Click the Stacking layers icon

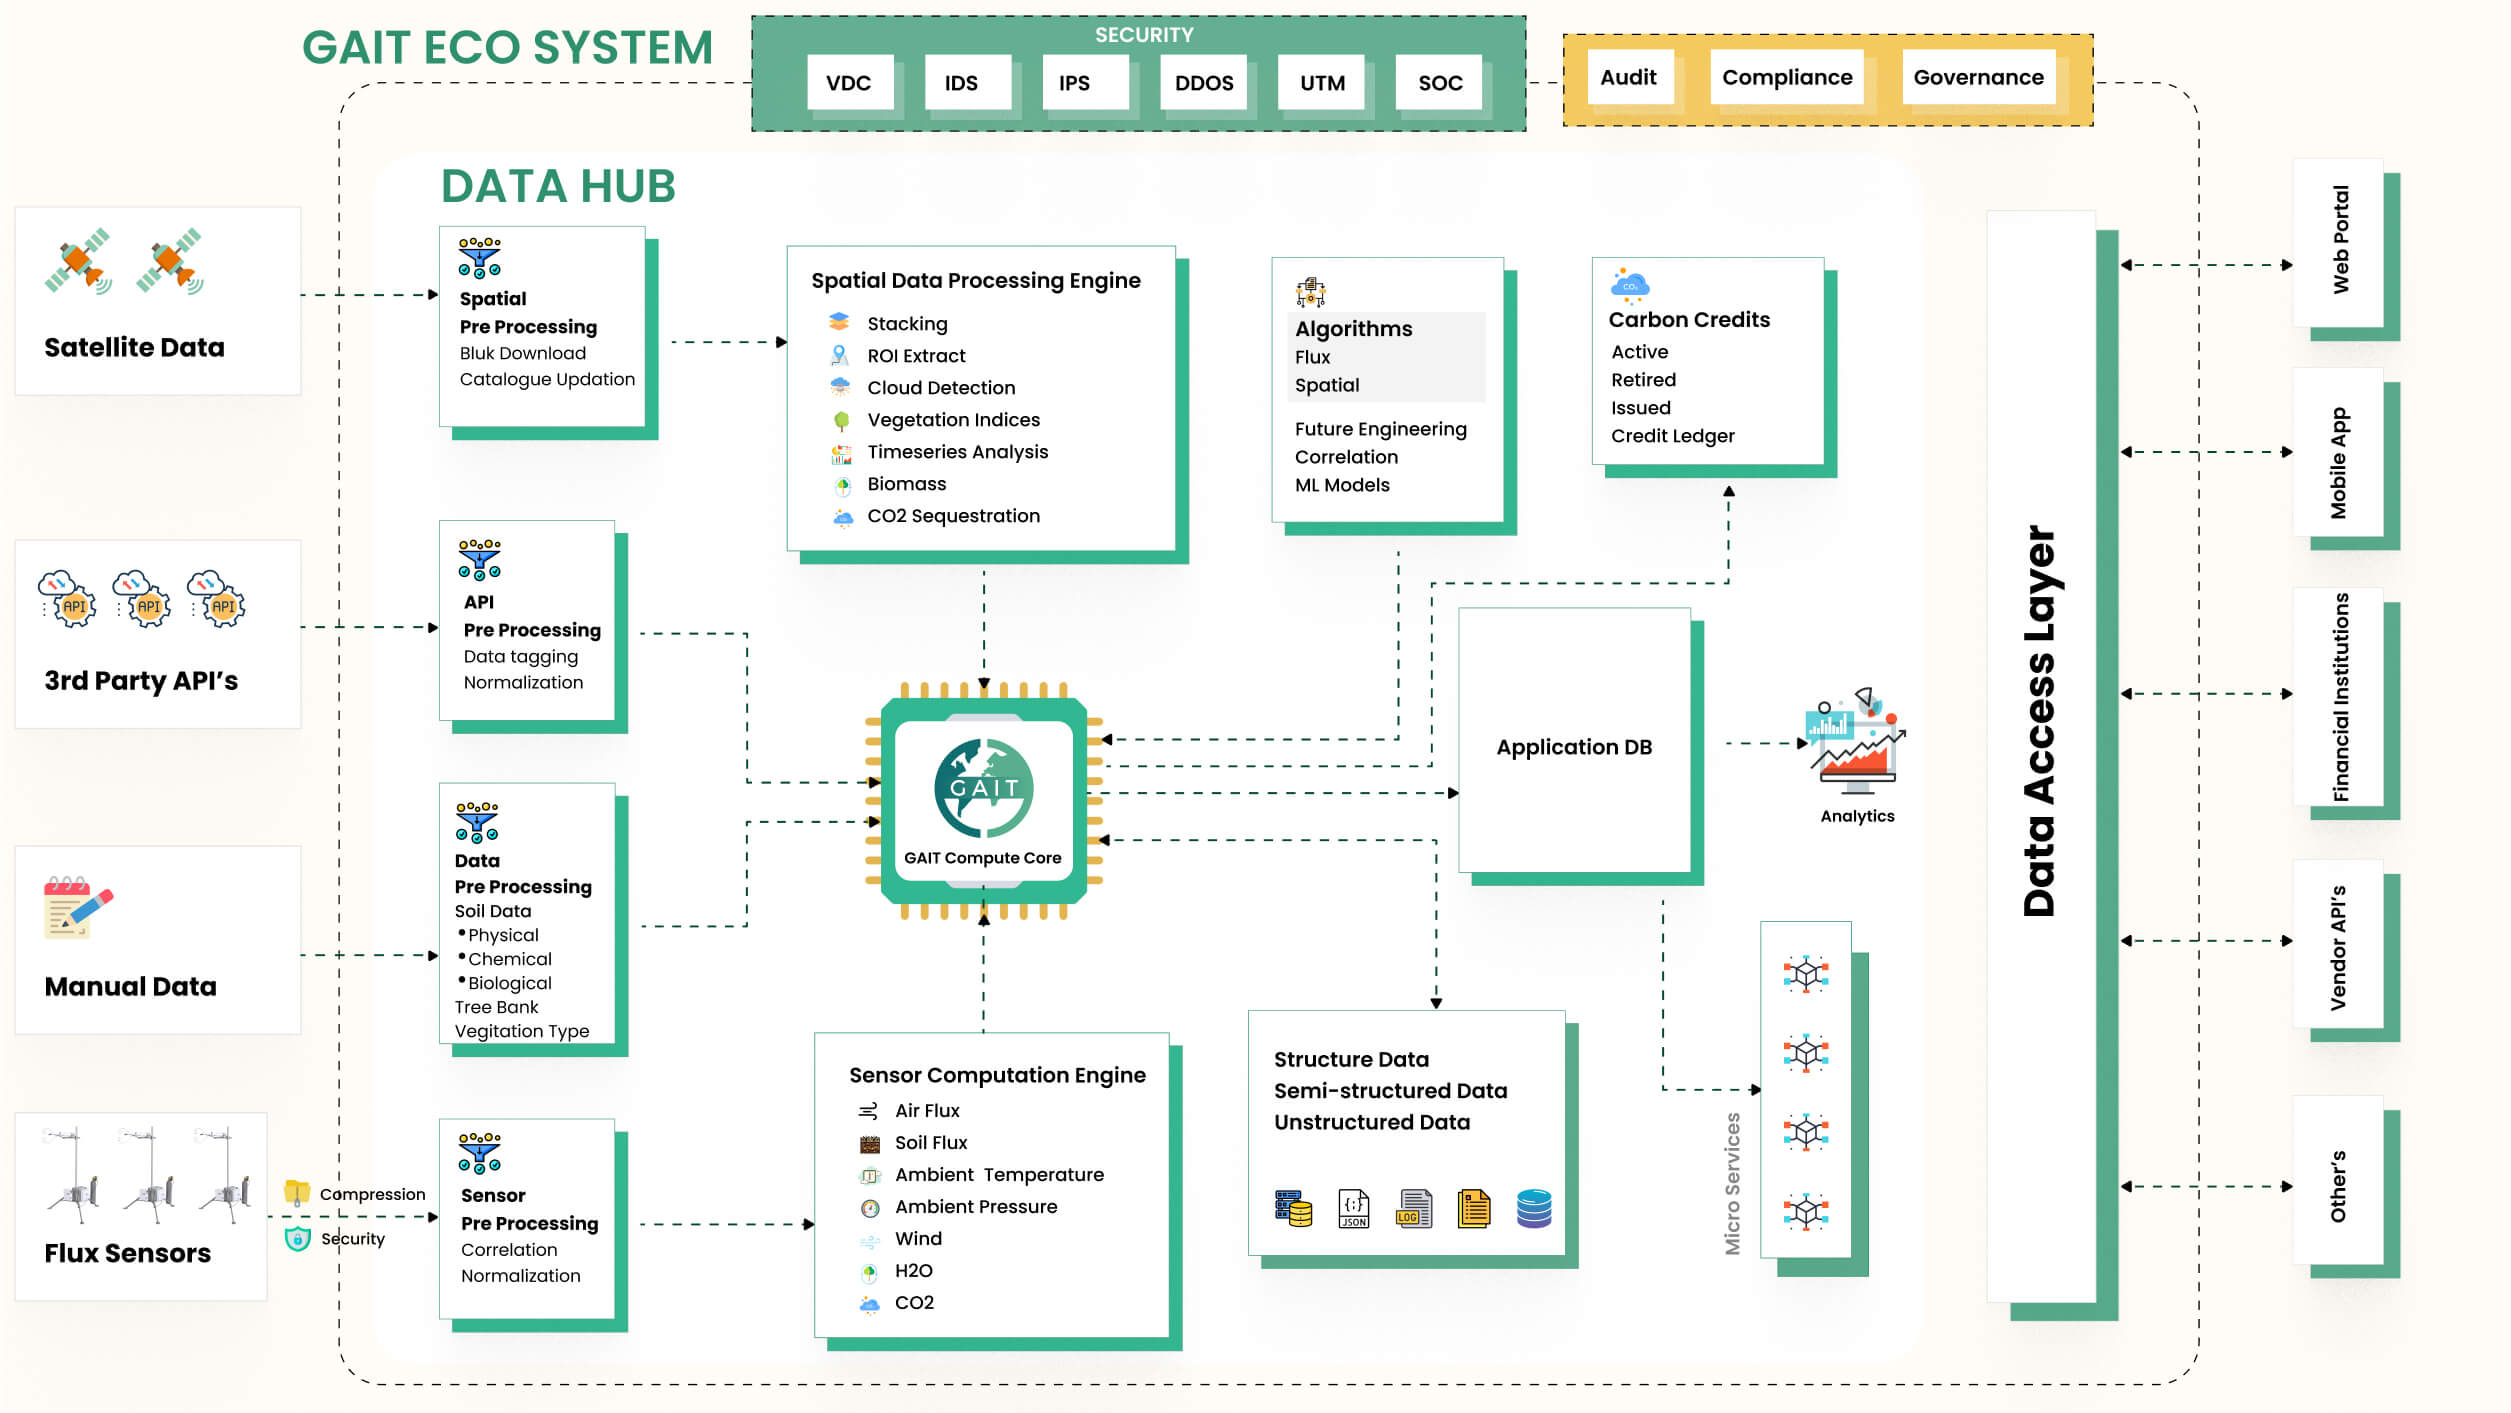pyautogui.click(x=839, y=322)
